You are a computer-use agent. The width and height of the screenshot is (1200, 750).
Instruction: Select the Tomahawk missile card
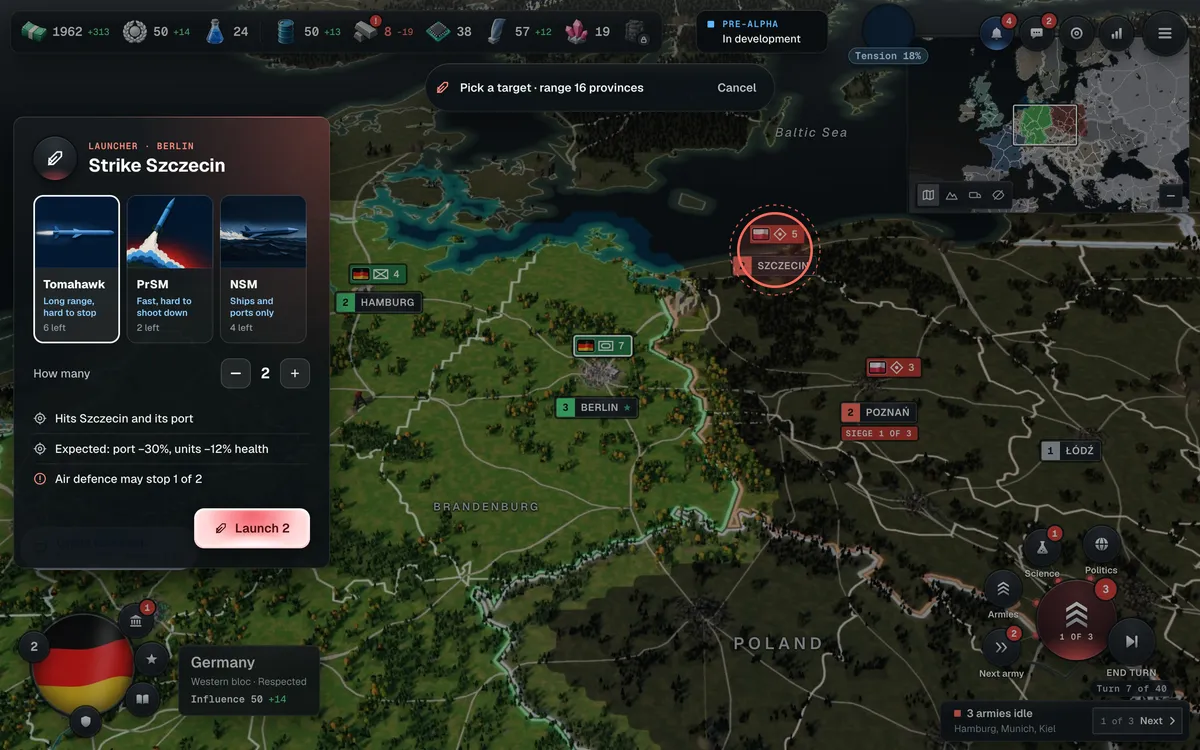(x=77, y=269)
